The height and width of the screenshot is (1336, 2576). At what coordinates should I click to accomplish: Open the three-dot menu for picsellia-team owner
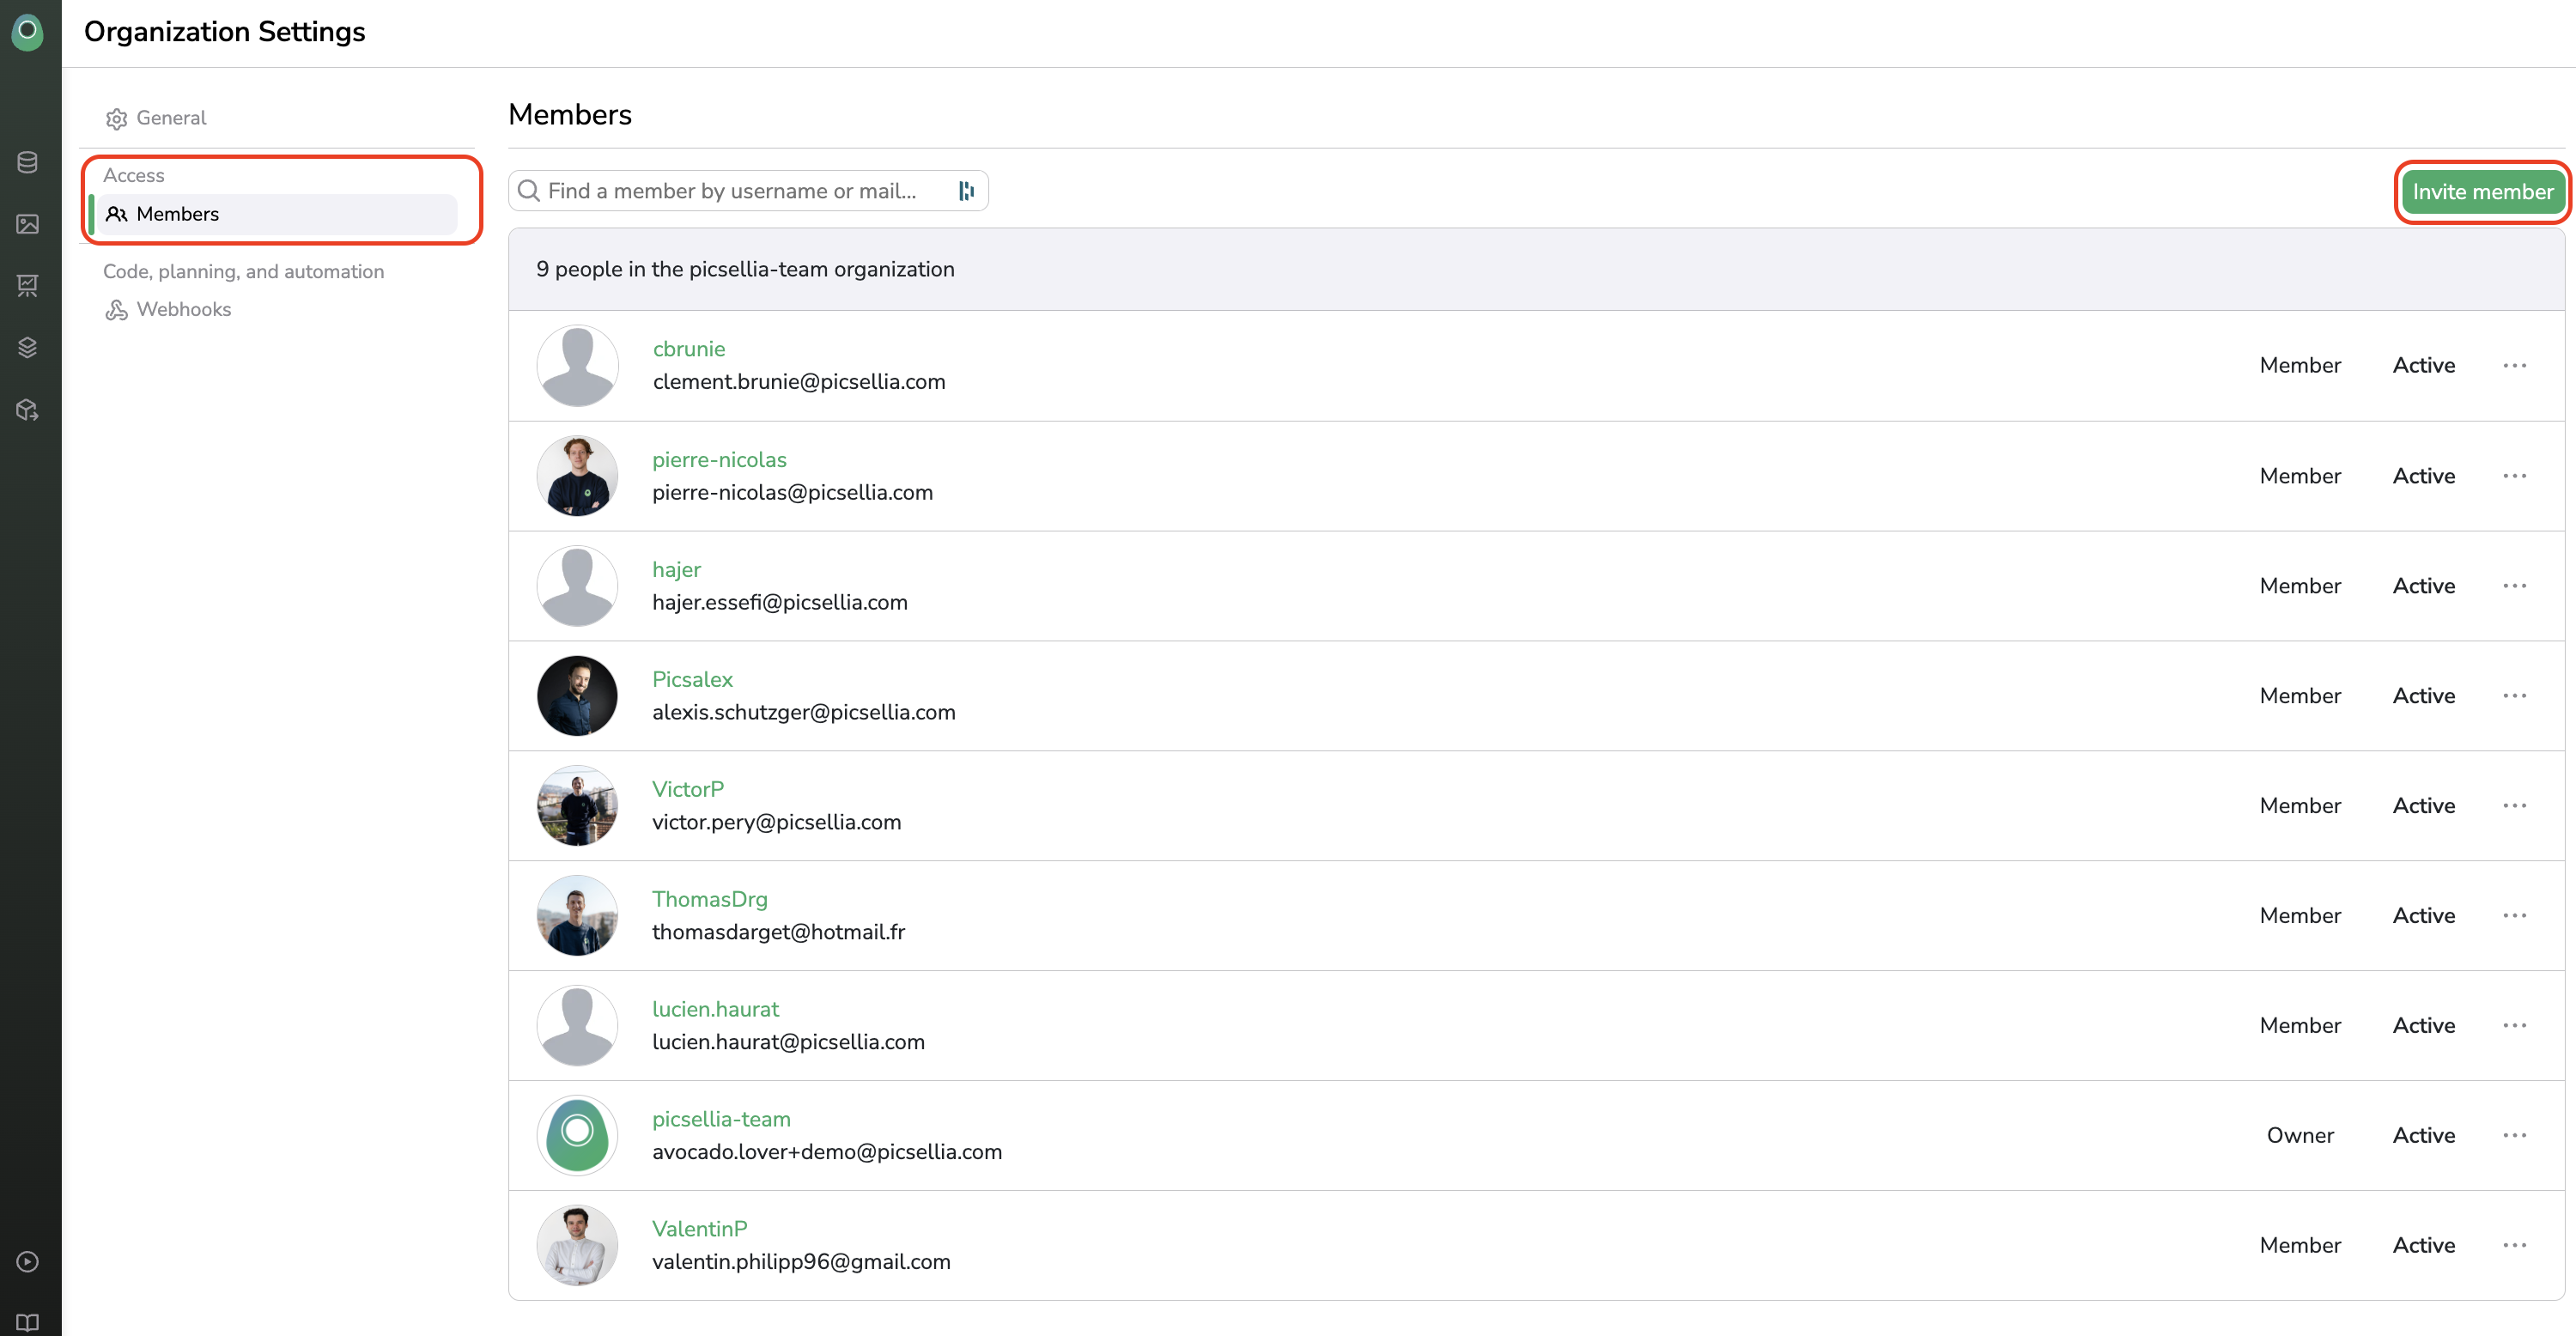click(2514, 1136)
